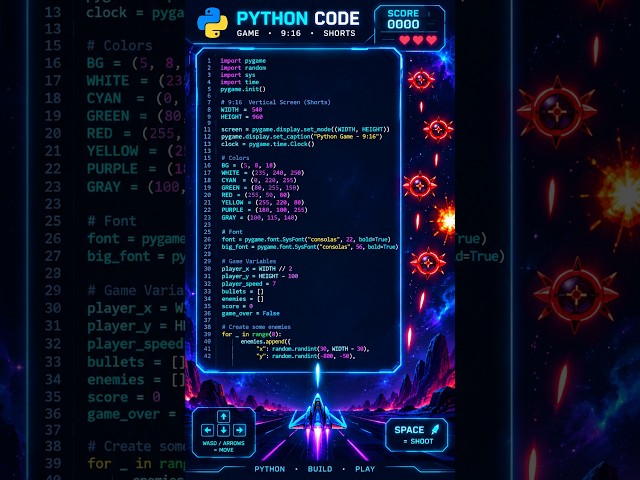Select BUILD in the bottom bar

(x=320, y=469)
